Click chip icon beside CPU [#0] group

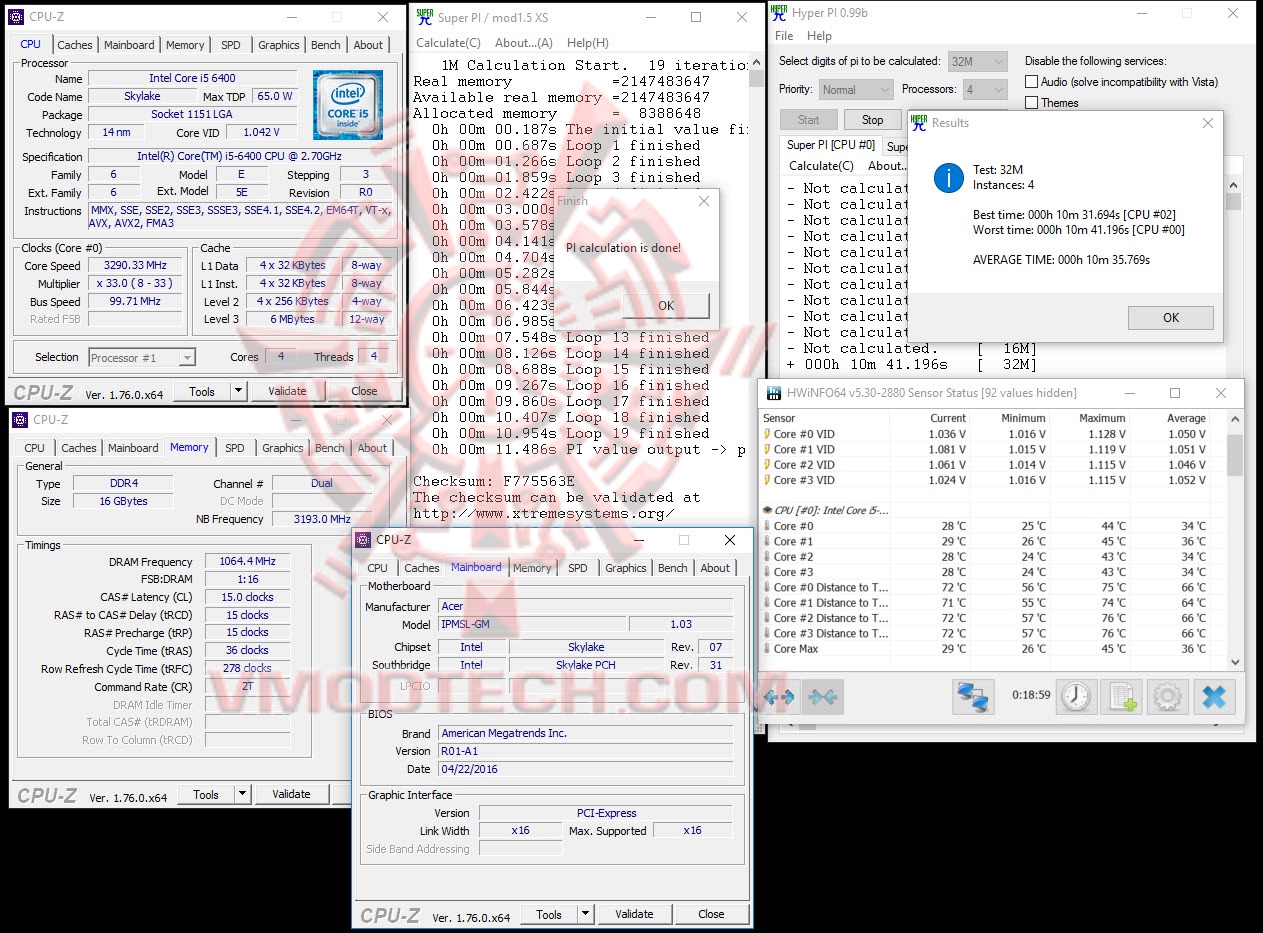767,510
